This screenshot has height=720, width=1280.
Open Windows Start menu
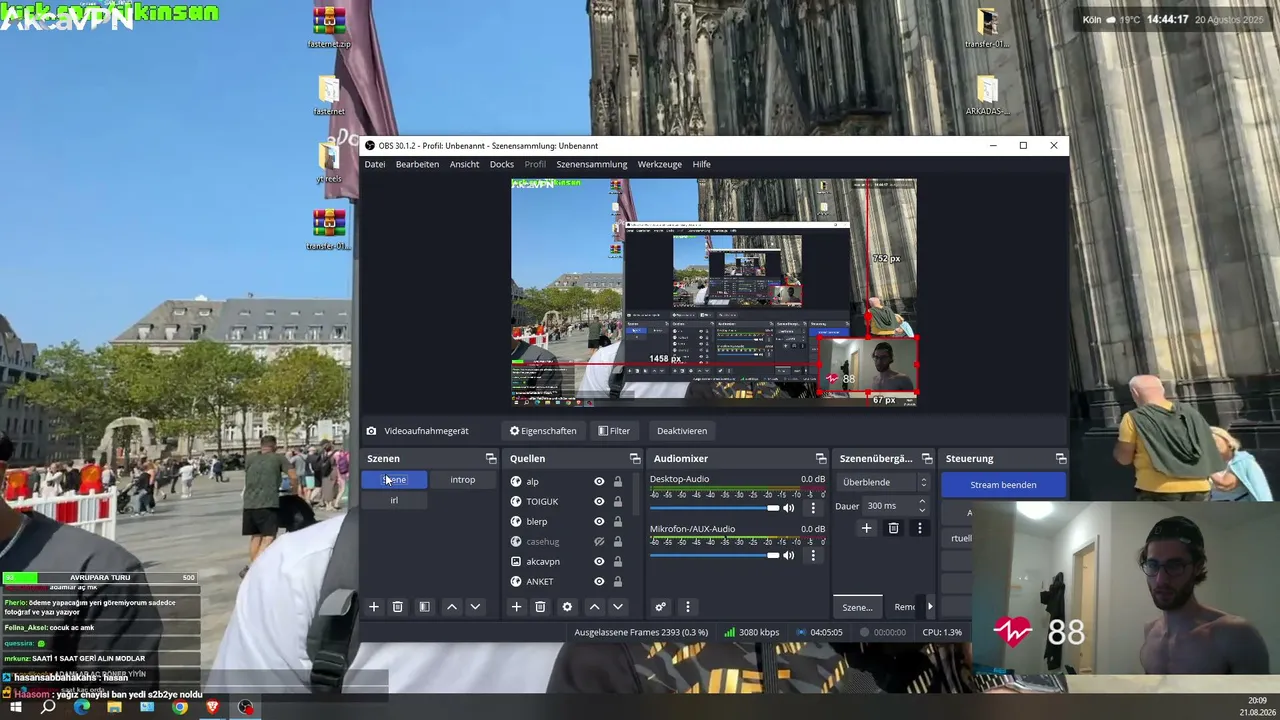coord(16,707)
